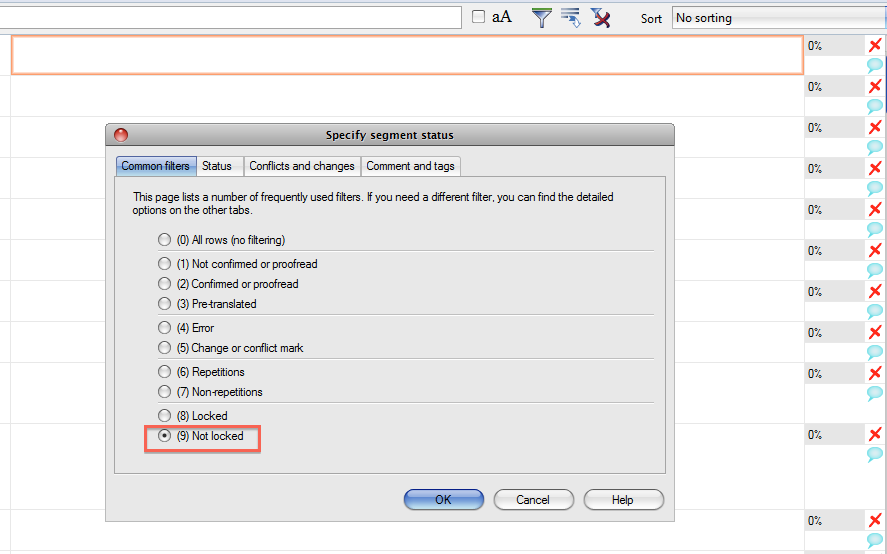The width and height of the screenshot is (887, 554).
Task: Open the comment bubble in first row
Action: tap(875, 65)
